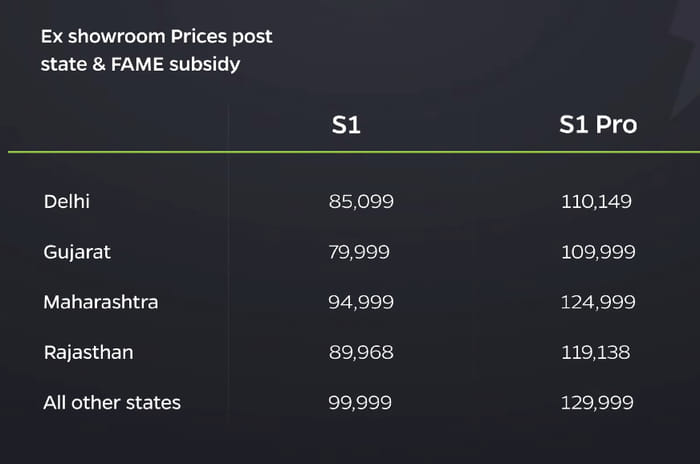Click the all-other-states S1 Pro price 129,999
This screenshot has width=700, height=464.
pyautogui.click(x=598, y=403)
